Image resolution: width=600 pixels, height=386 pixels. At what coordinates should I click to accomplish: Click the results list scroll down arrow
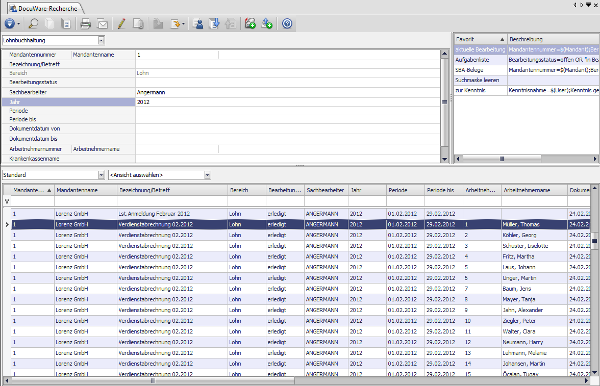(x=594, y=372)
